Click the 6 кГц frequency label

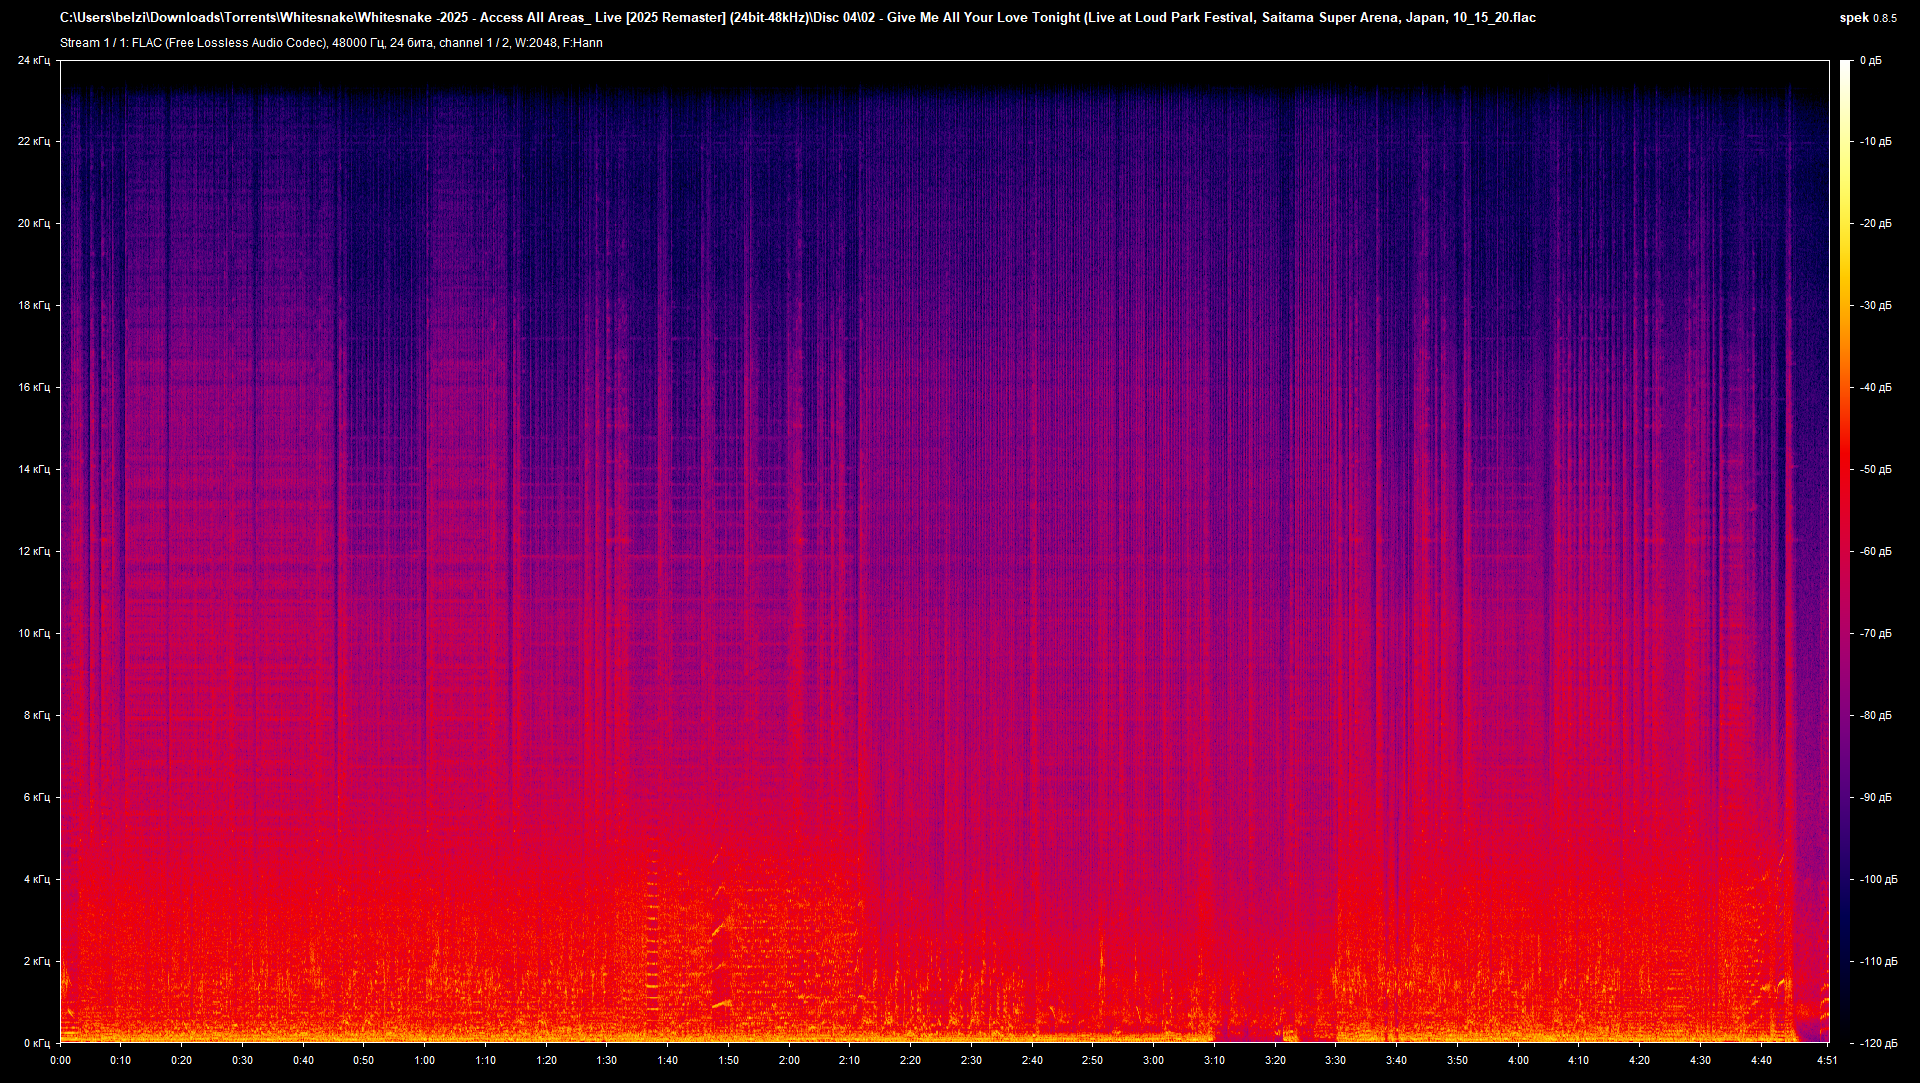pyautogui.click(x=37, y=797)
